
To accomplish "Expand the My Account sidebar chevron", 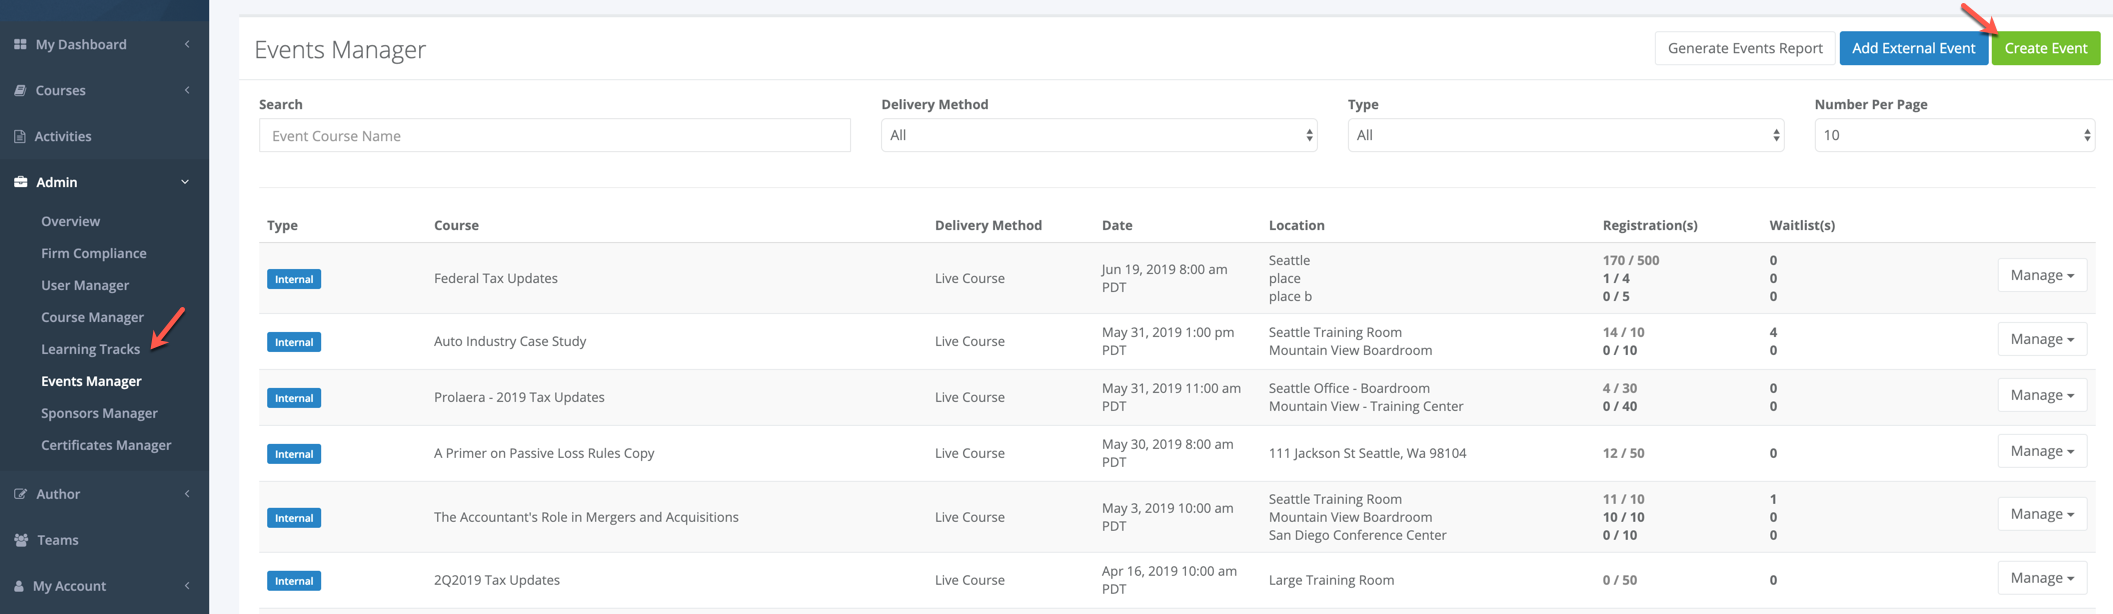I will pyautogui.click(x=187, y=586).
